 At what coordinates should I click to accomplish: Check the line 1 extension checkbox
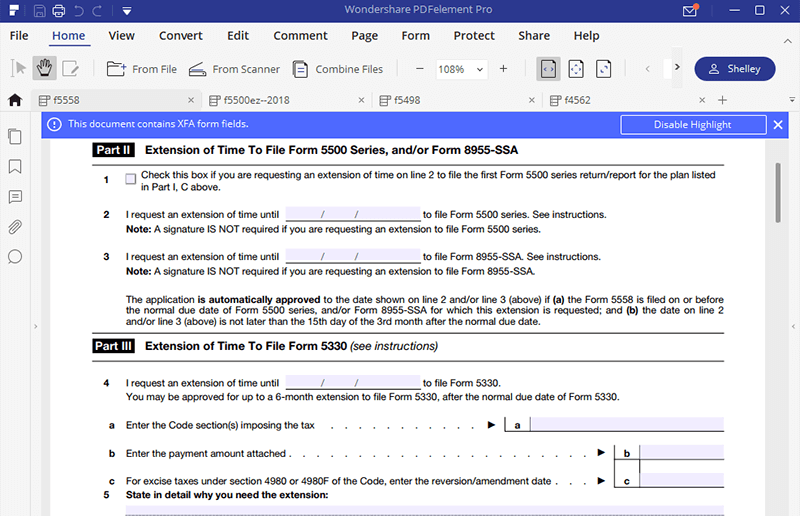point(131,179)
